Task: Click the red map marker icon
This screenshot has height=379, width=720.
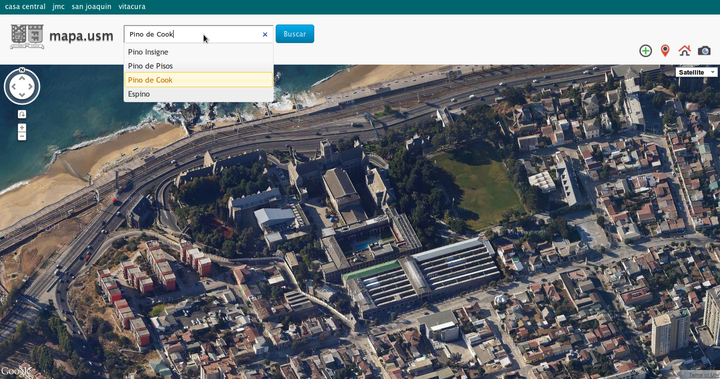Action: tap(665, 51)
